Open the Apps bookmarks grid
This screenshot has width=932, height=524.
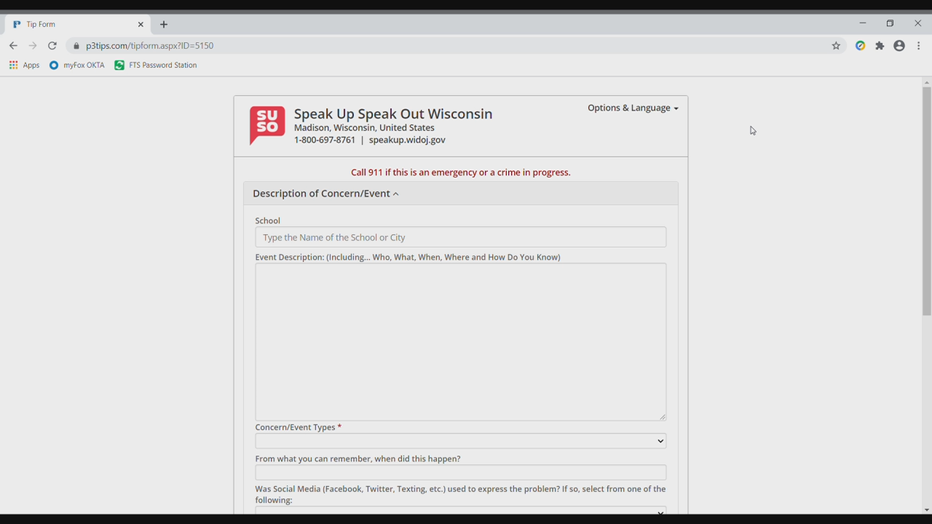(x=24, y=65)
